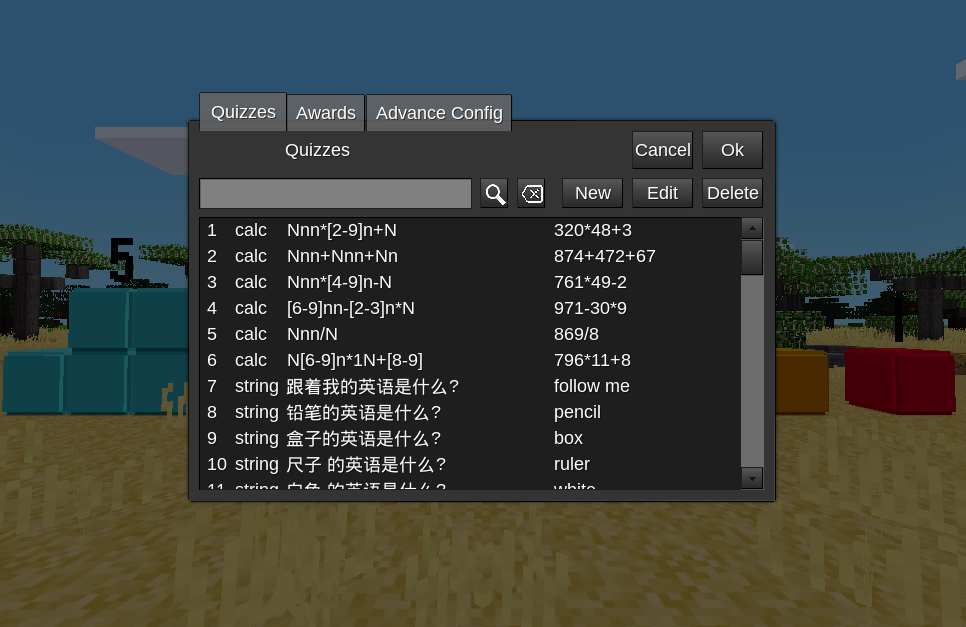Image resolution: width=966 pixels, height=627 pixels.
Task: Focus the quiz search text field
Action: point(335,193)
